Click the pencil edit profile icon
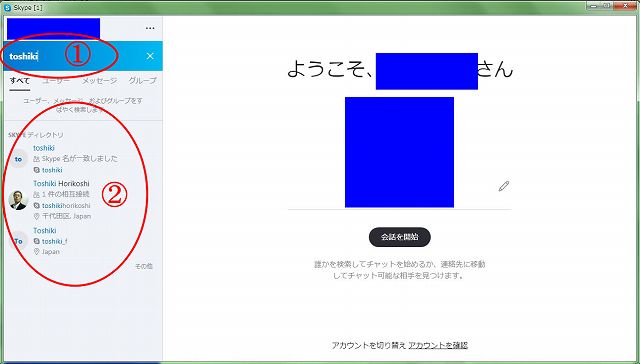 click(504, 186)
